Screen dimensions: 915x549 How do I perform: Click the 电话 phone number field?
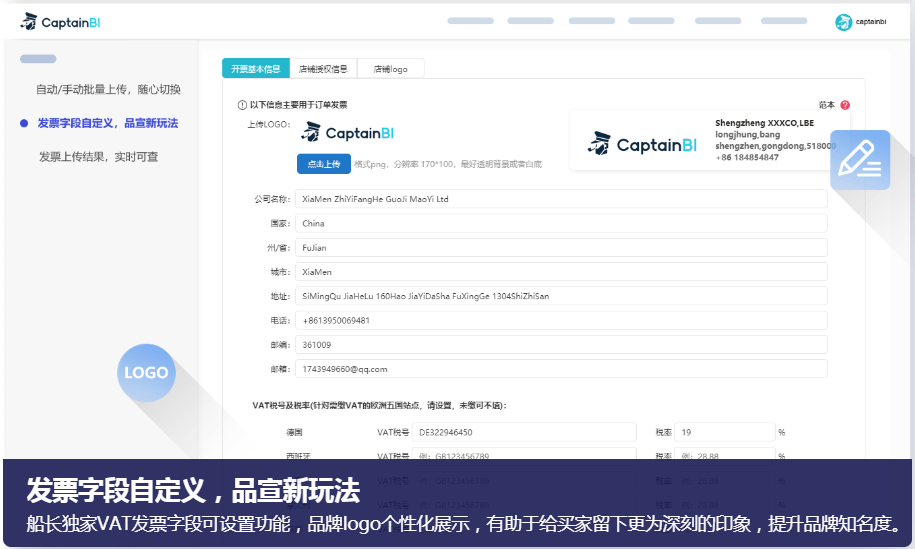[561, 320]
